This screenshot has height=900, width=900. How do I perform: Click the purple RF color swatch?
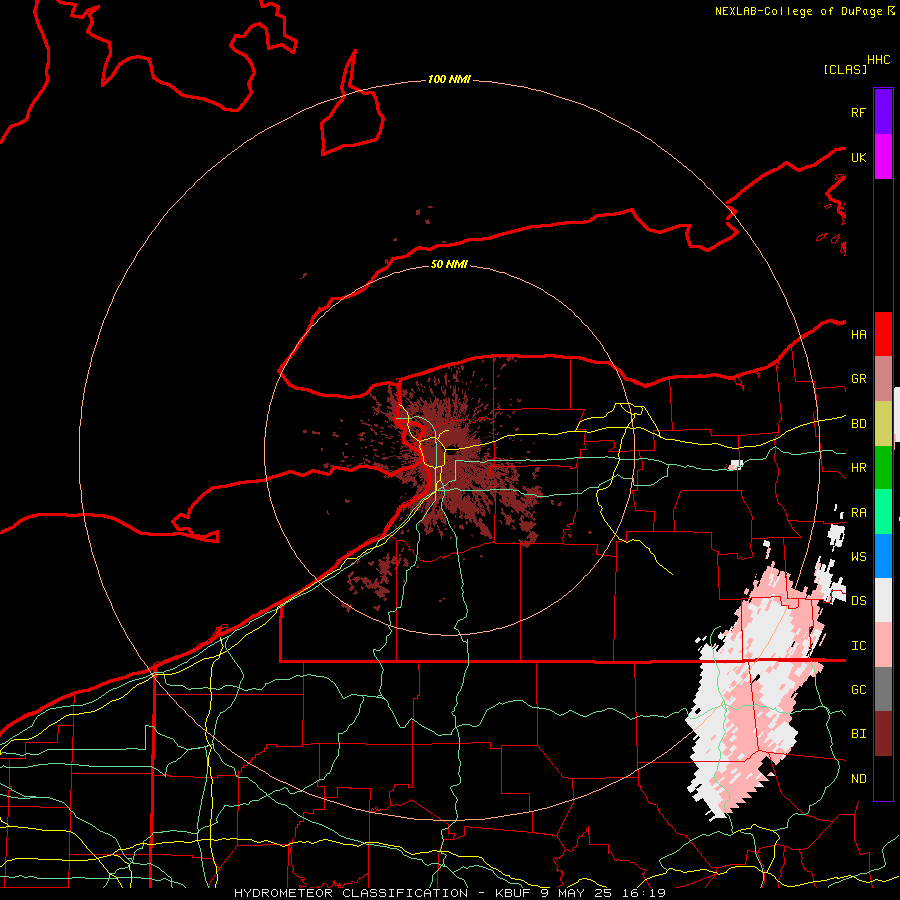pyautogui.click(x=883, y=112)
